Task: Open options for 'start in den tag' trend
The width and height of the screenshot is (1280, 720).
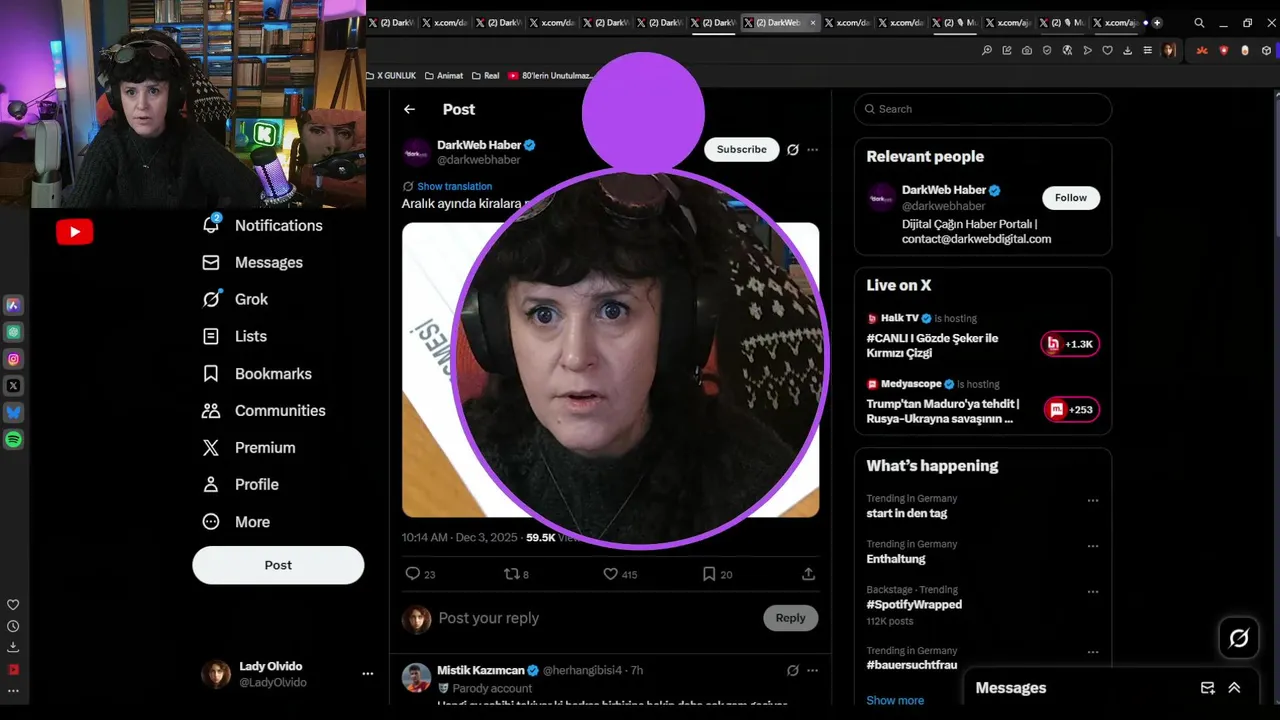Action: click(x=1093, y=501)
